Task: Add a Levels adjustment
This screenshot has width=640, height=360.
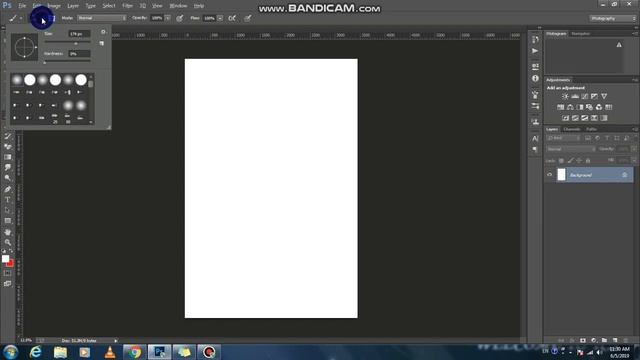Action: point(575,96)
